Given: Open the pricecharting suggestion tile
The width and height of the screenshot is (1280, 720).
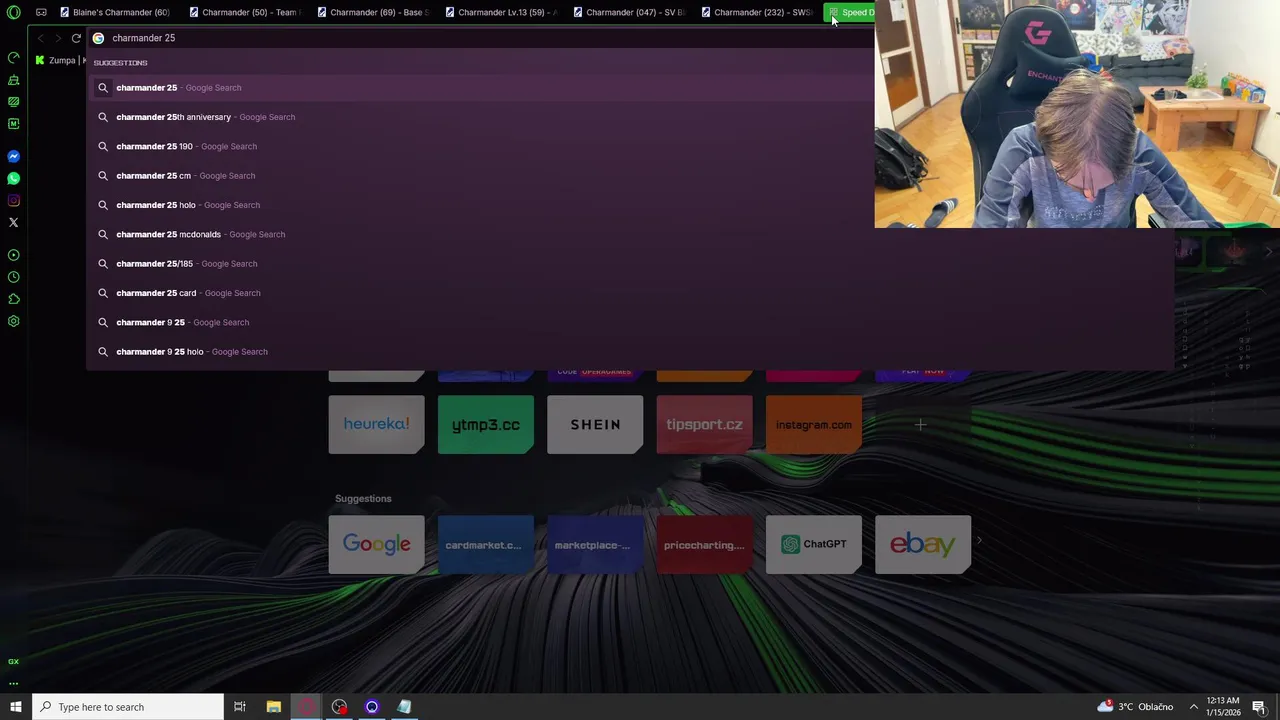Looking at the screenshot, I should [x=704, y=544].
